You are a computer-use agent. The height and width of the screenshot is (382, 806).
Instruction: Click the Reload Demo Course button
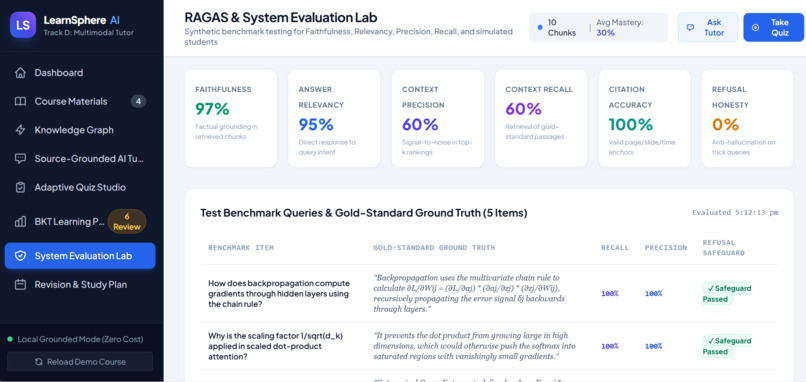point(80,361)
